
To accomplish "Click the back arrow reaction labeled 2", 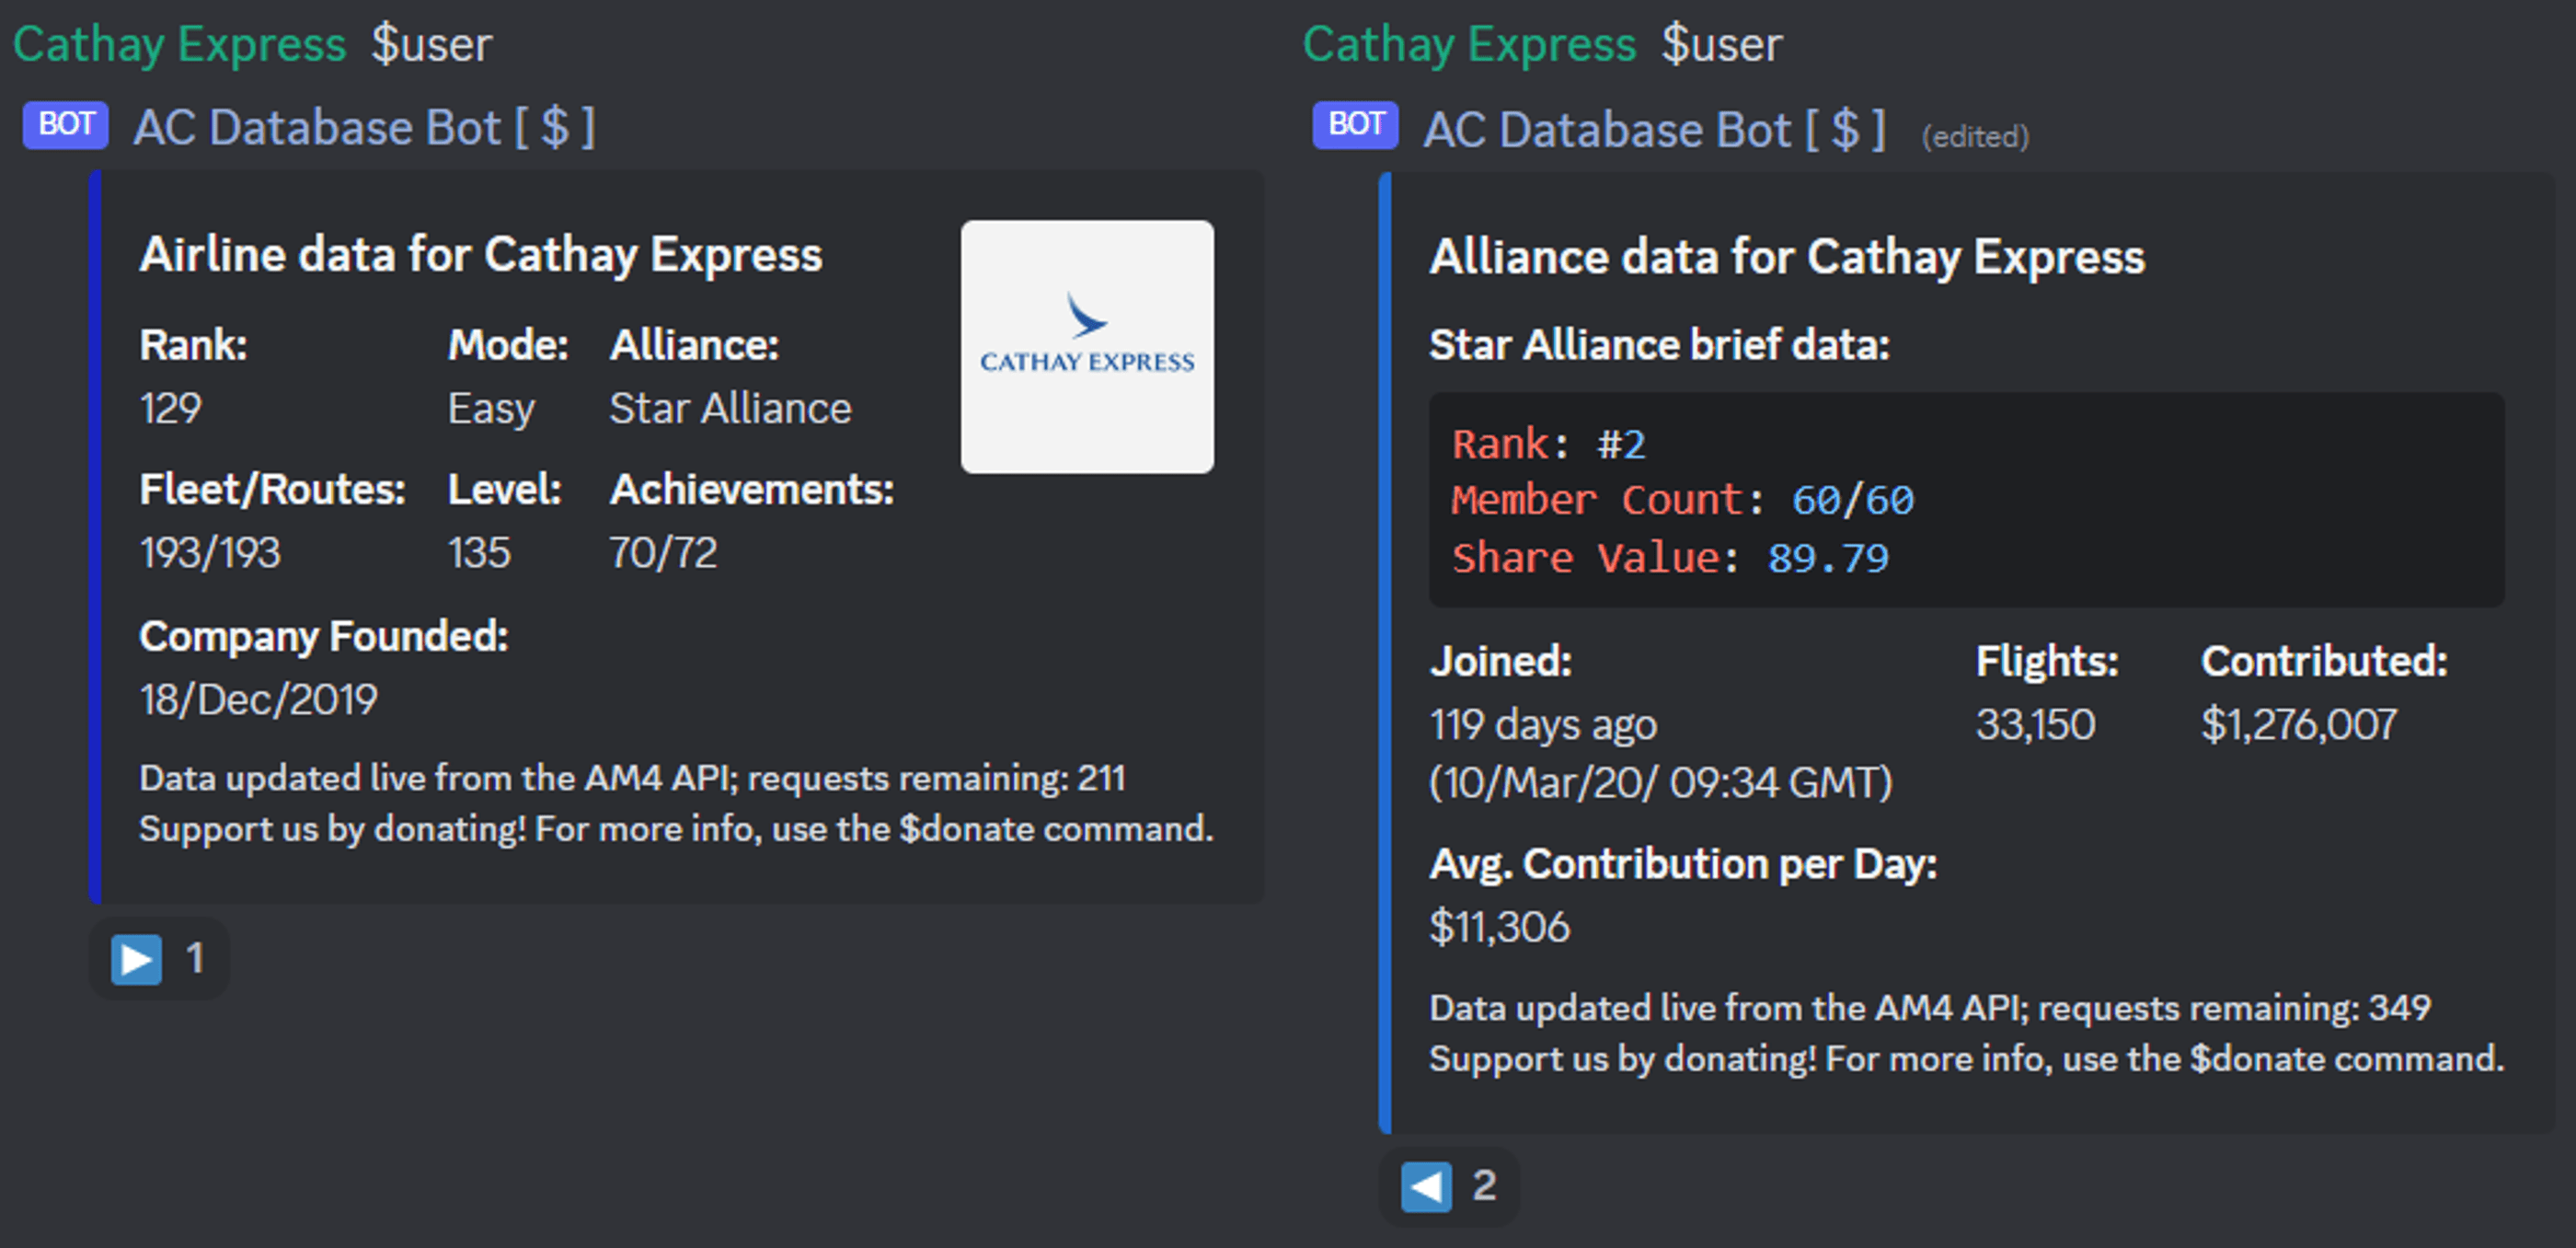I will point(1448,1186).
